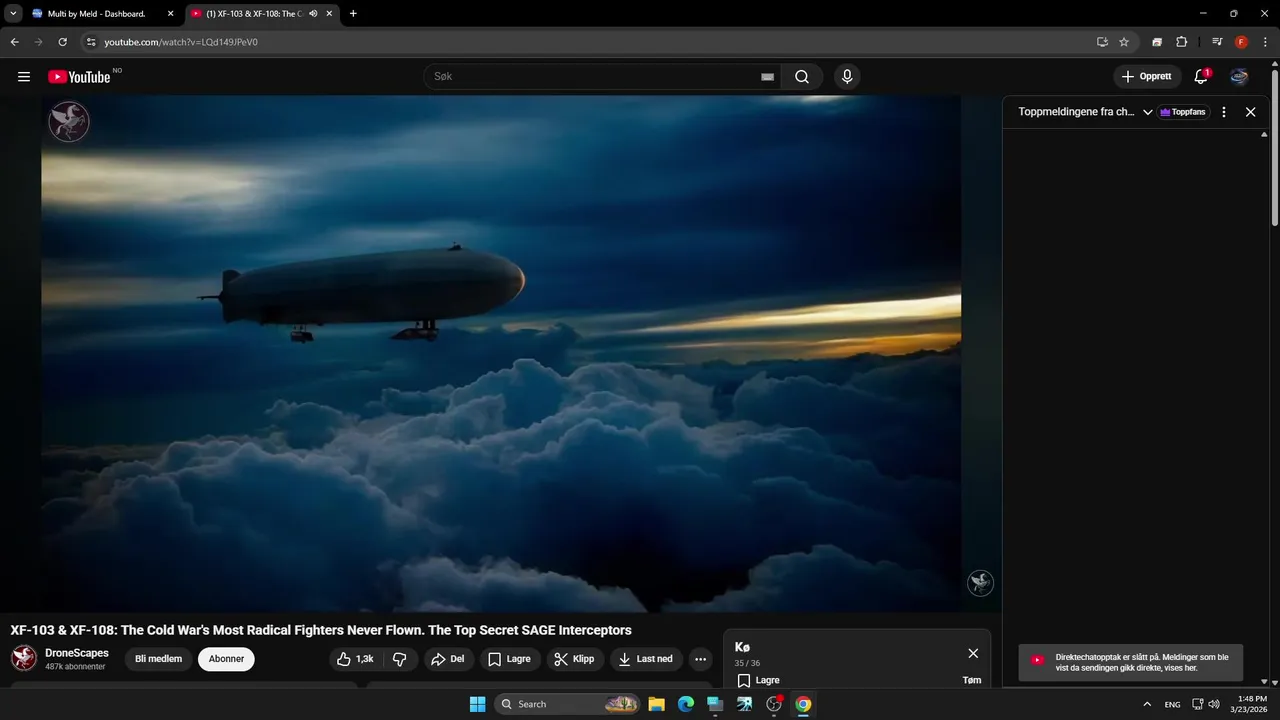Save the video with Lagre button
Image resolution: width=1280 pixels, height=720 pixels.
click(x=510, y=659)
